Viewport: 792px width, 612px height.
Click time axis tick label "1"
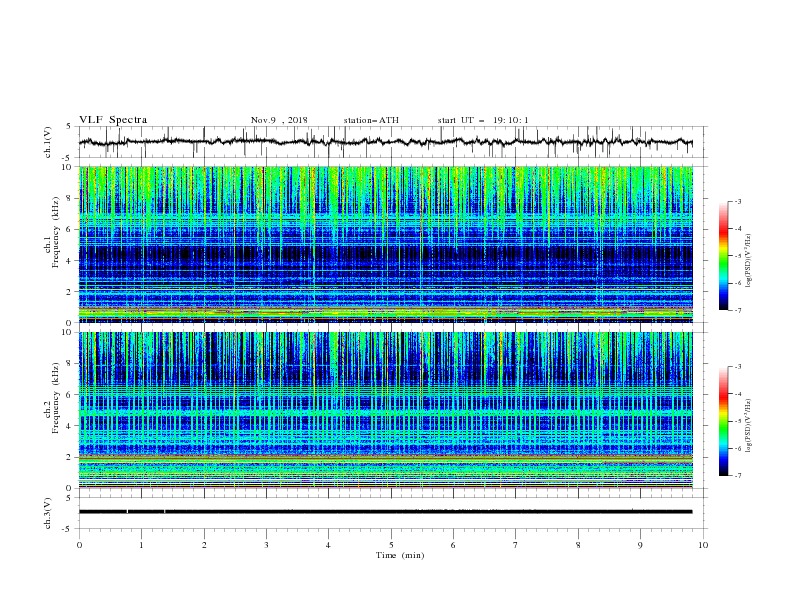pos(142,545)
